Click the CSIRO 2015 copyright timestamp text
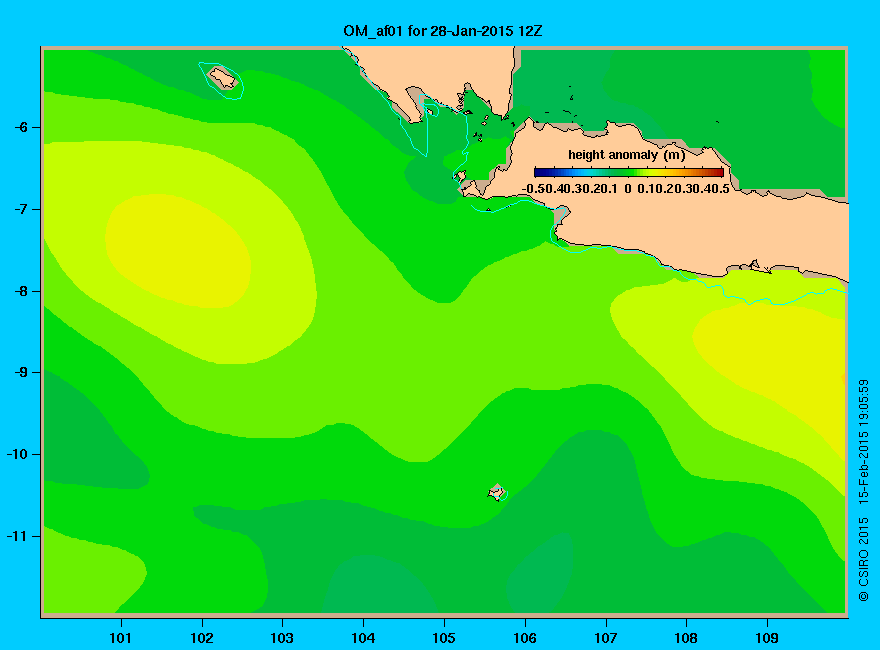Viewport: 880px width, 650px height. coord(864,490)
